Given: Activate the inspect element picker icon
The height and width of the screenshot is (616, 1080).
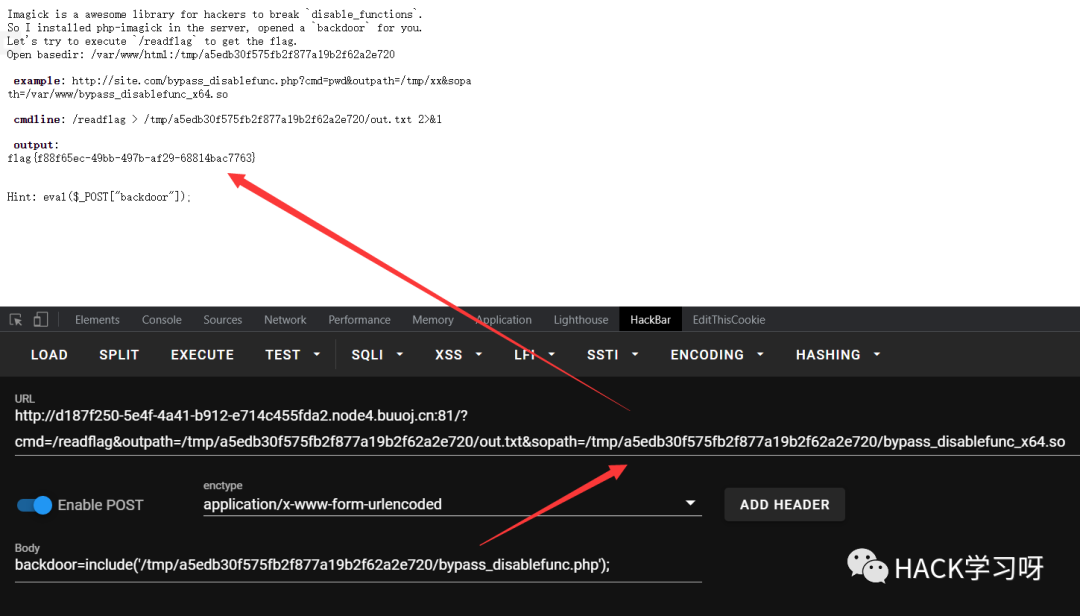Looking at the screenshot, I should [x=16, y=320].
